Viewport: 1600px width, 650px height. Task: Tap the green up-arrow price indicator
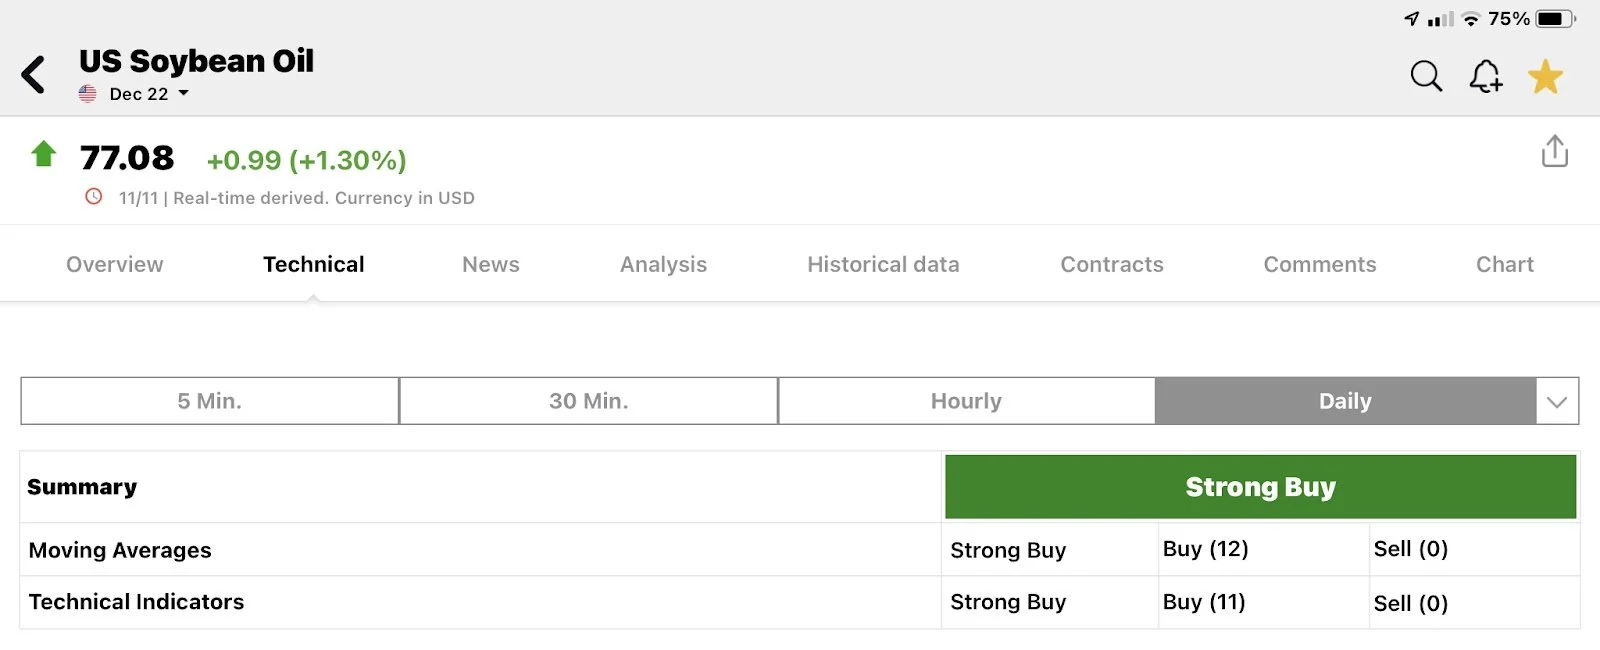point(44,154)
